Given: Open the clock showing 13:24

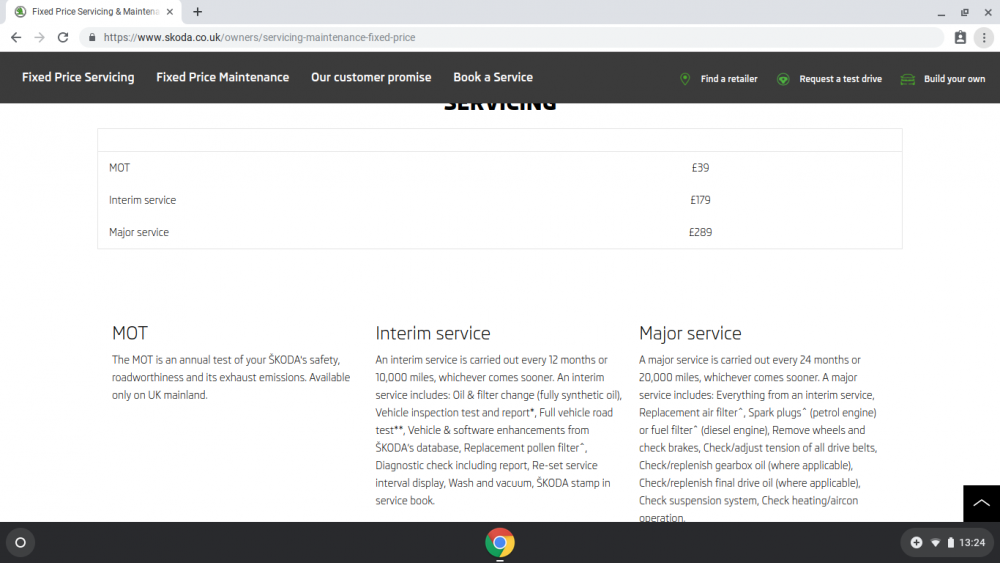Looking at the screenshot, I should [x=972, y=543].
